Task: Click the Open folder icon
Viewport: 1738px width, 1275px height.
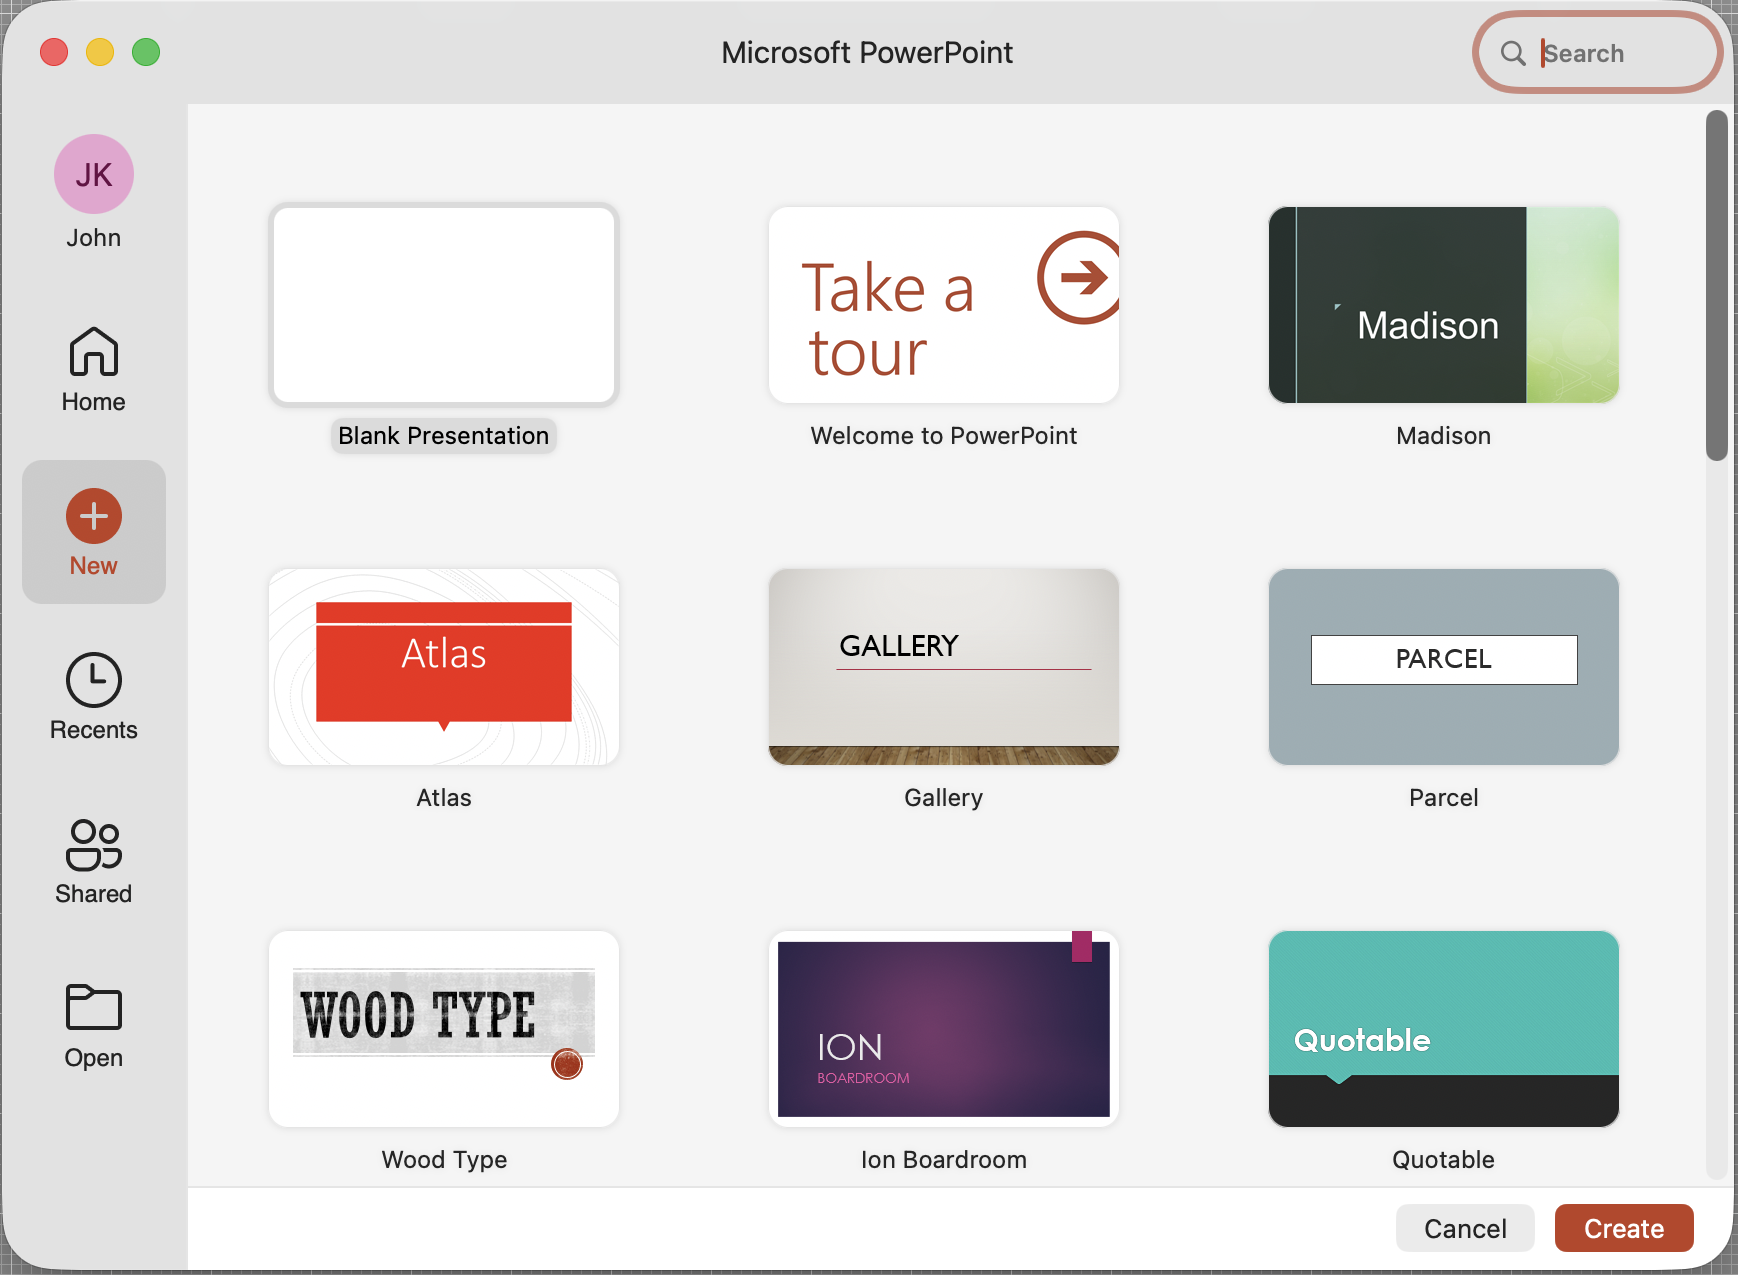Action: pyautogui.click(x=94, y=1007)
